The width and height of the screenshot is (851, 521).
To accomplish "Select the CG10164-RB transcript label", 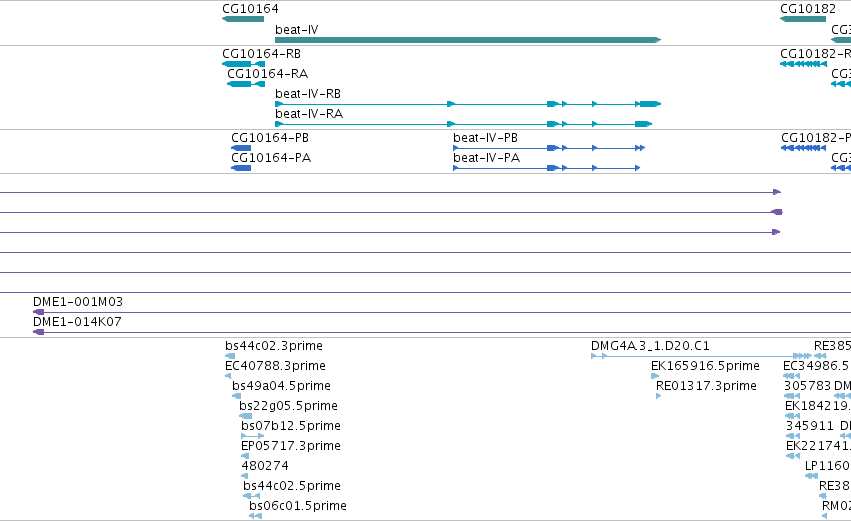I will pyautogui.click(x=261, y=54).
